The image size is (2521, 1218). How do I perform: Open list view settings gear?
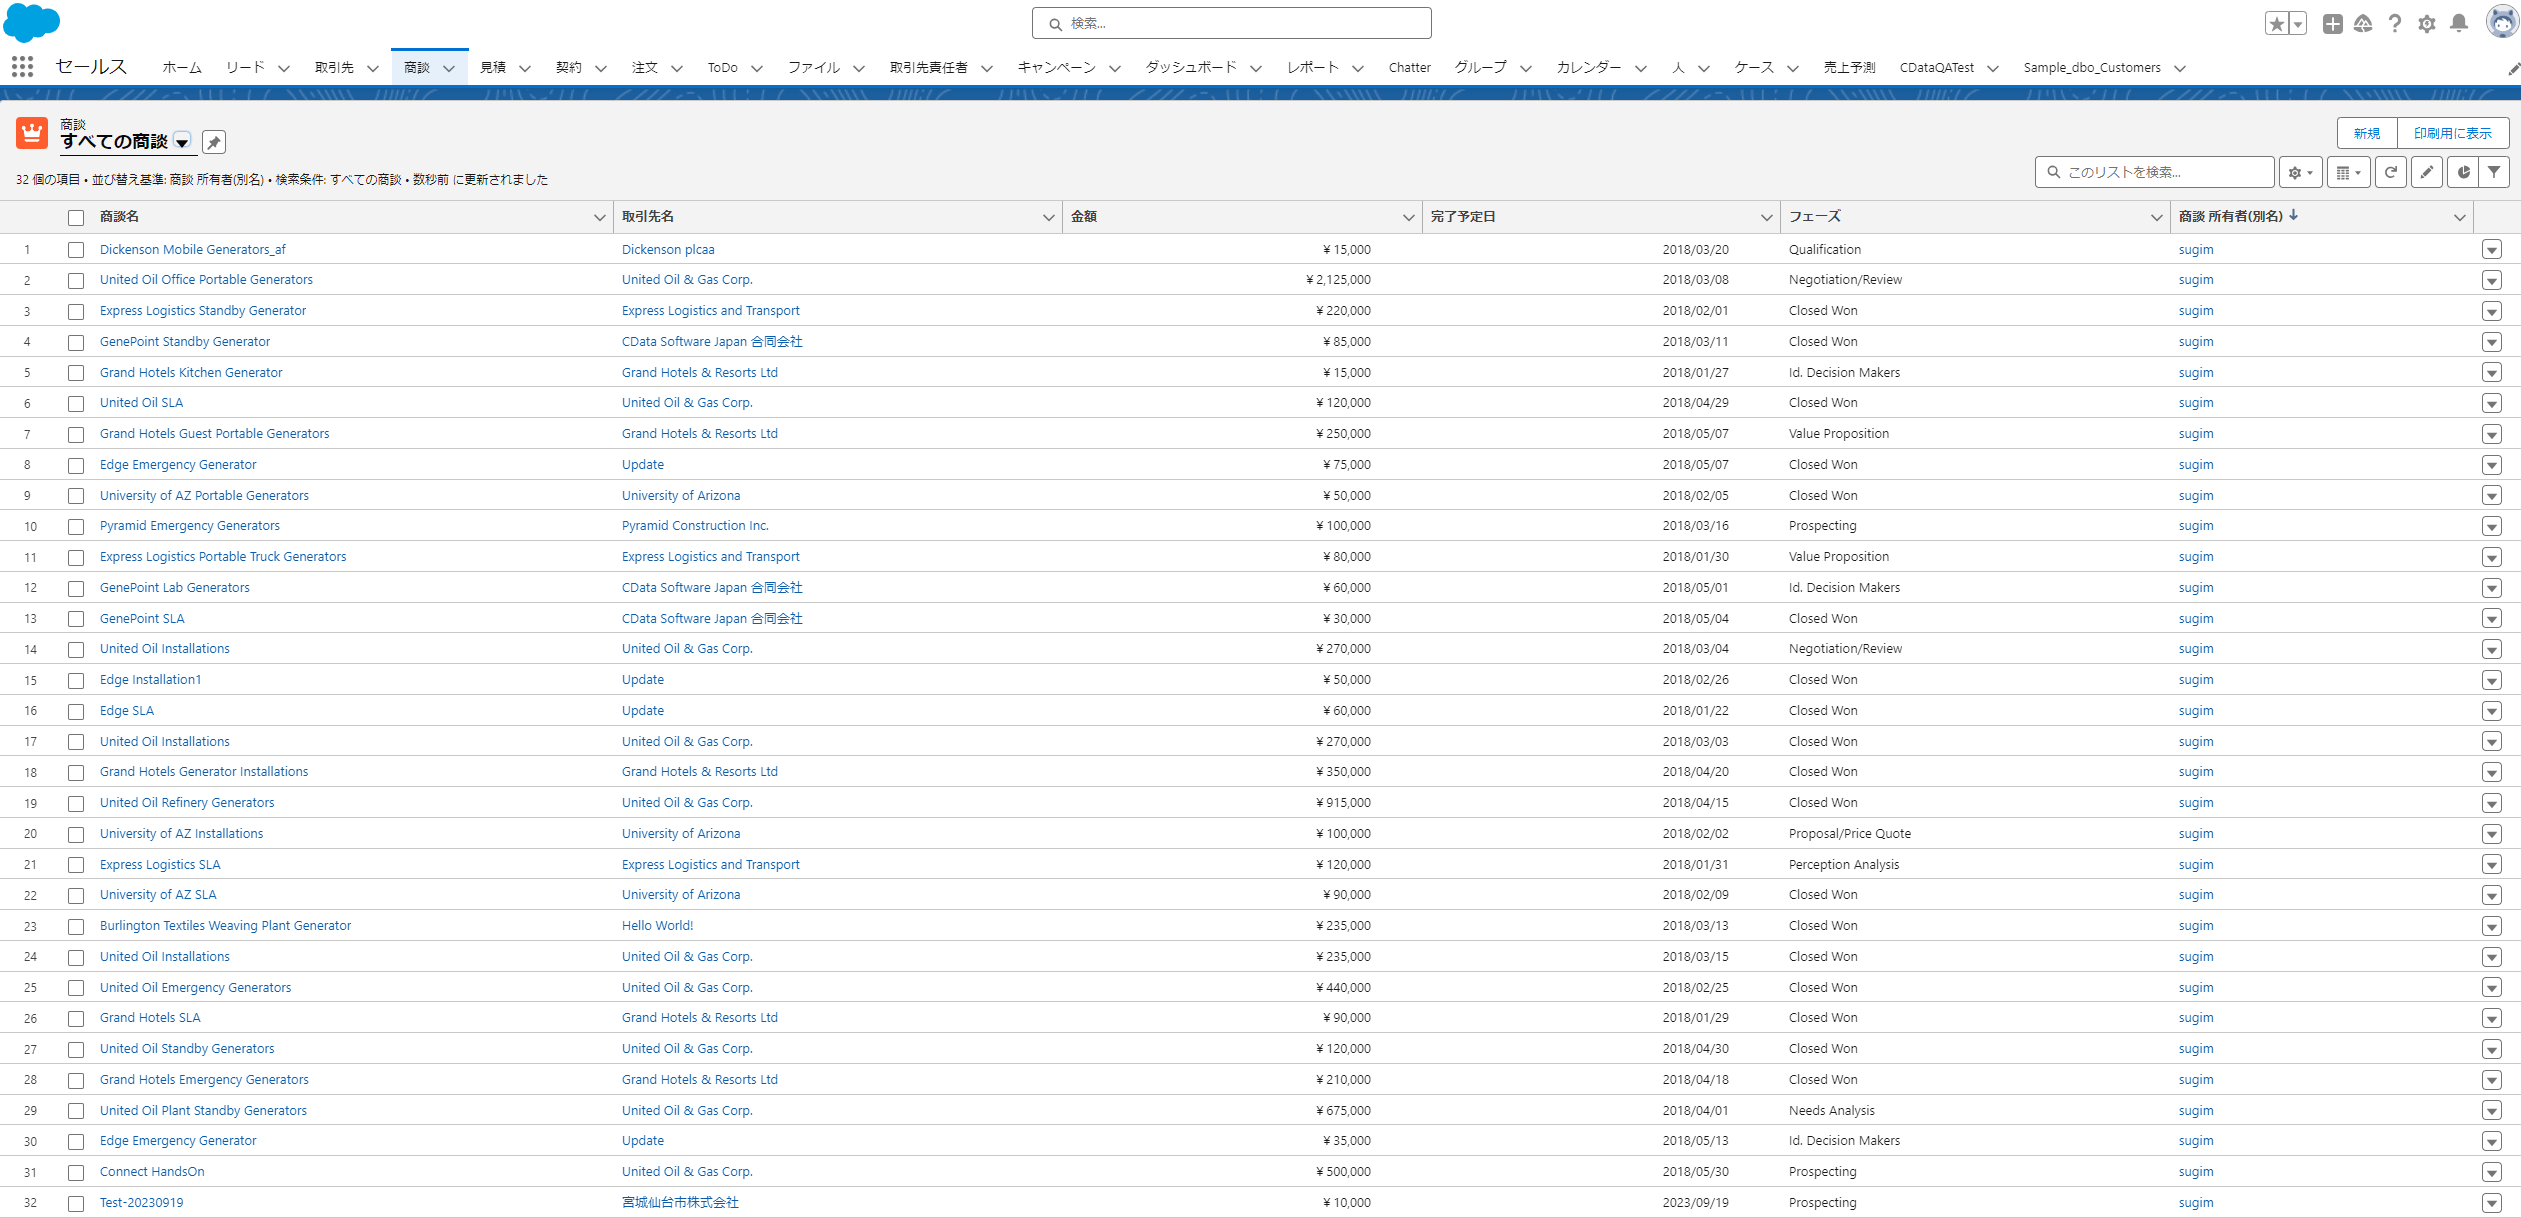[x=2300, y=172]
